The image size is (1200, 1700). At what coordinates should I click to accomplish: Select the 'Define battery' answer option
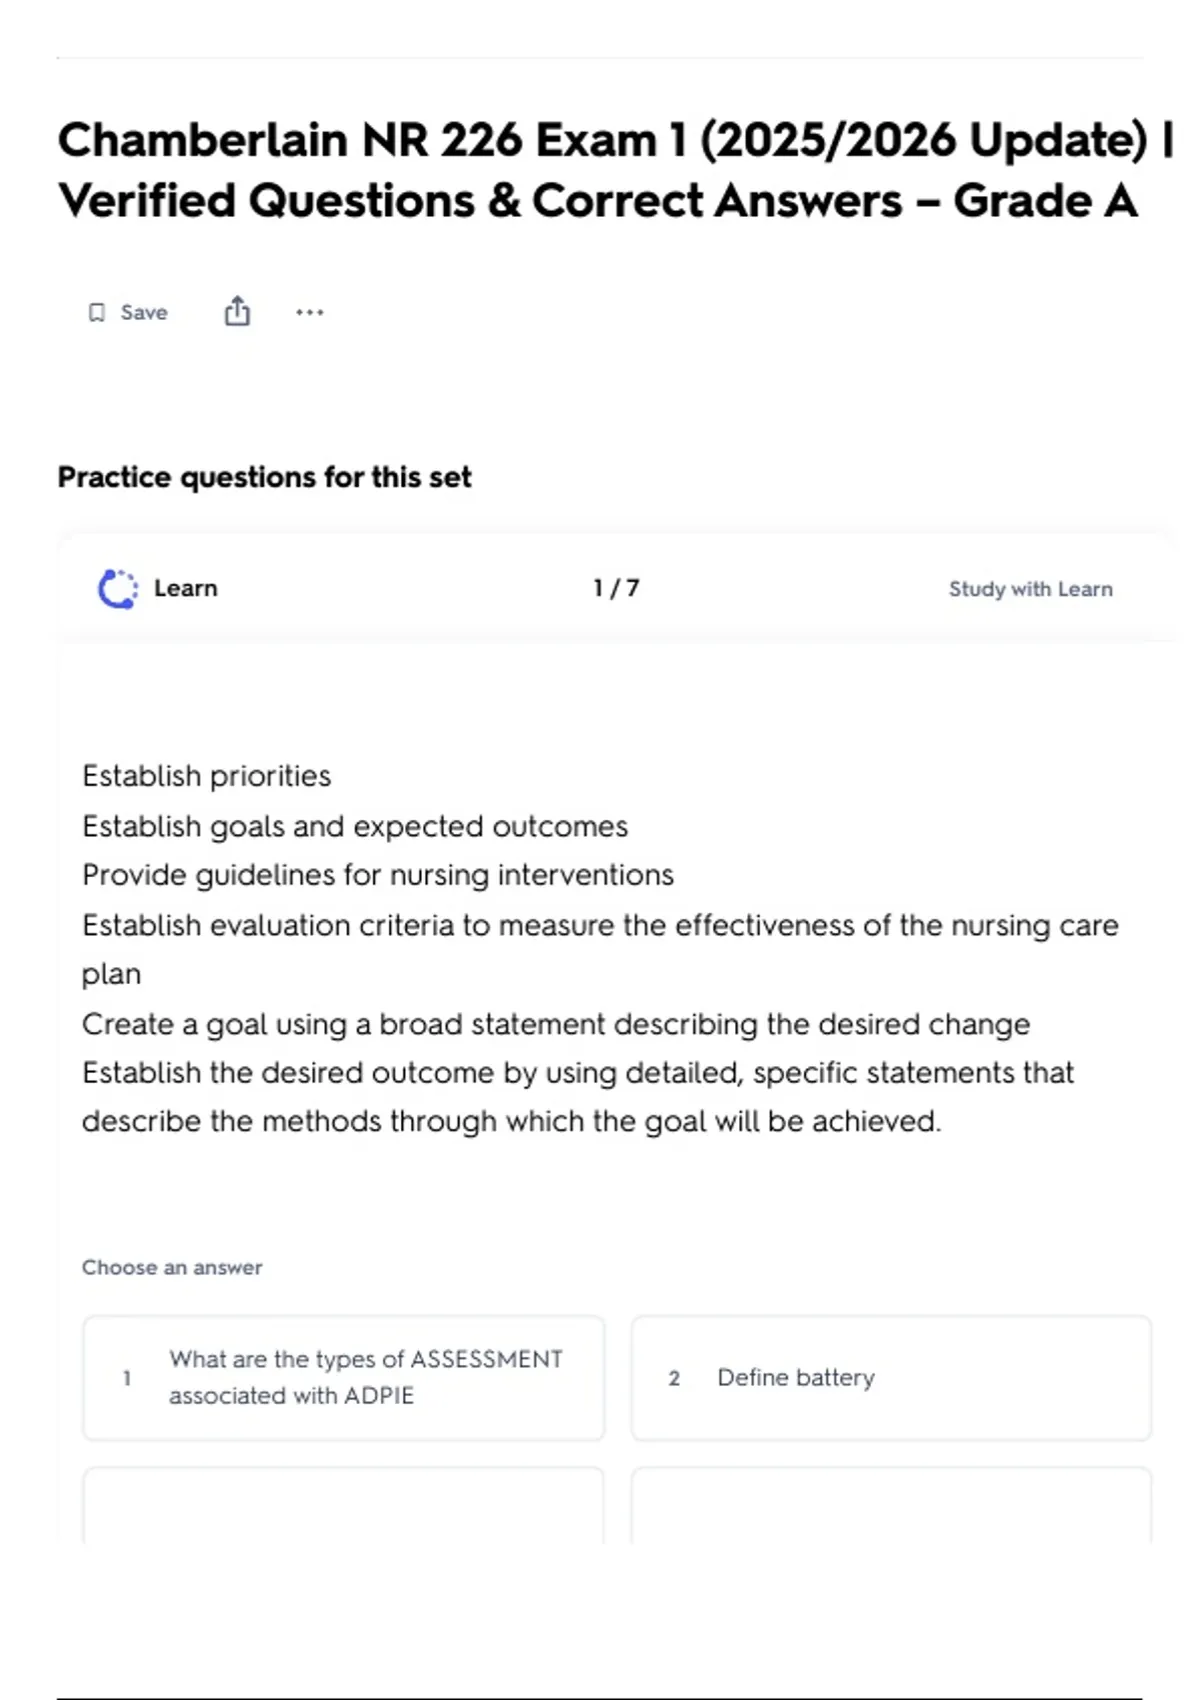pyautogui.click(x=891, y=1378)
